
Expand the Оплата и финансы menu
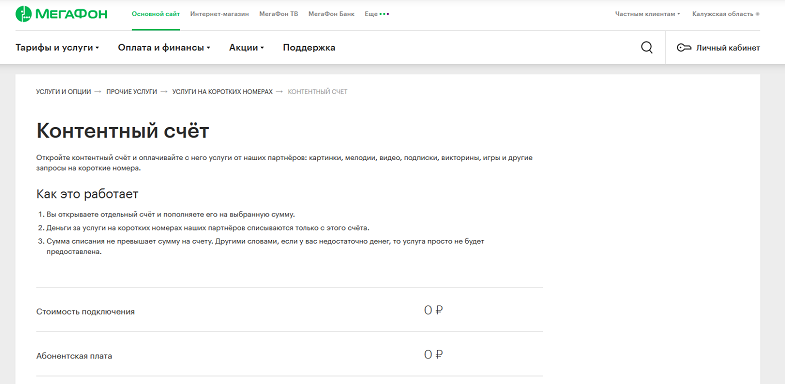pos(164,48)
